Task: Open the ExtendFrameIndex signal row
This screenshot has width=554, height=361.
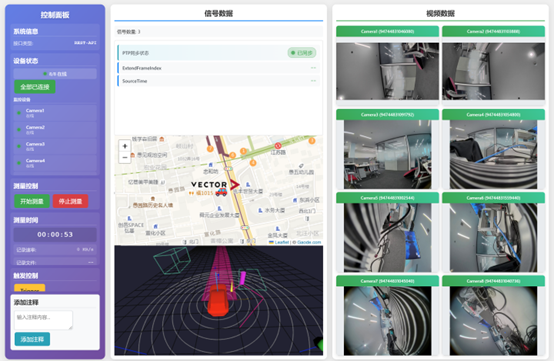Action: 218,68
